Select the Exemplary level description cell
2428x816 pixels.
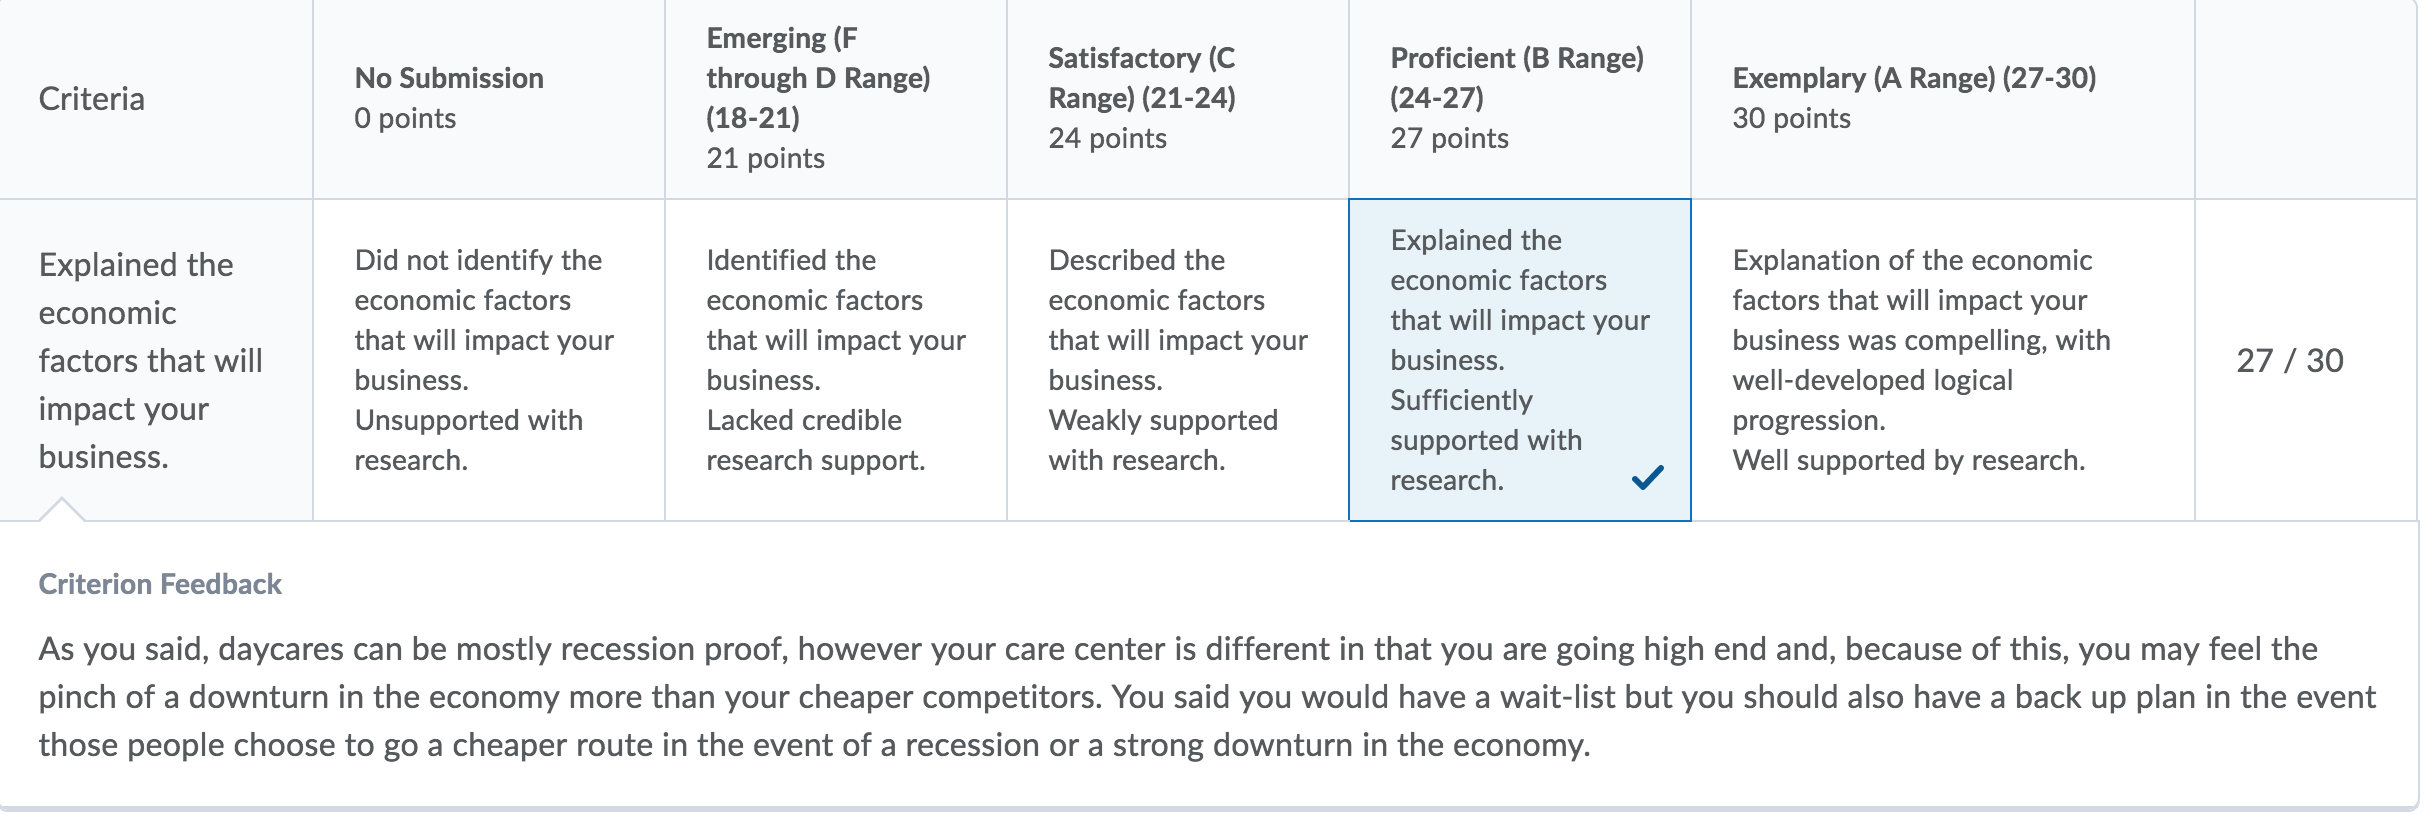click(1942, 360)
